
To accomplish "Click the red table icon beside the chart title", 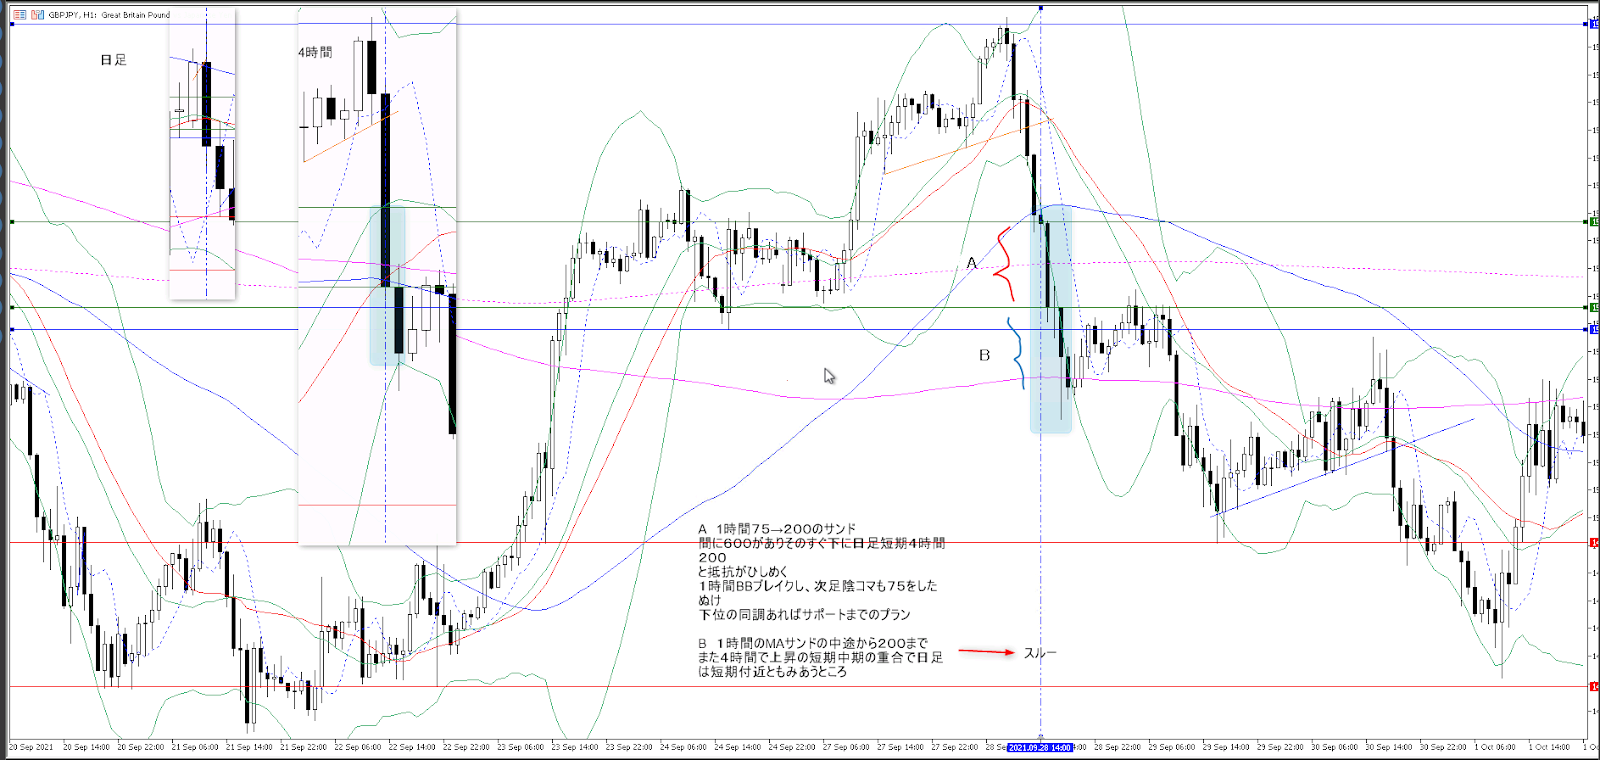I will click(x=19, y=15).
